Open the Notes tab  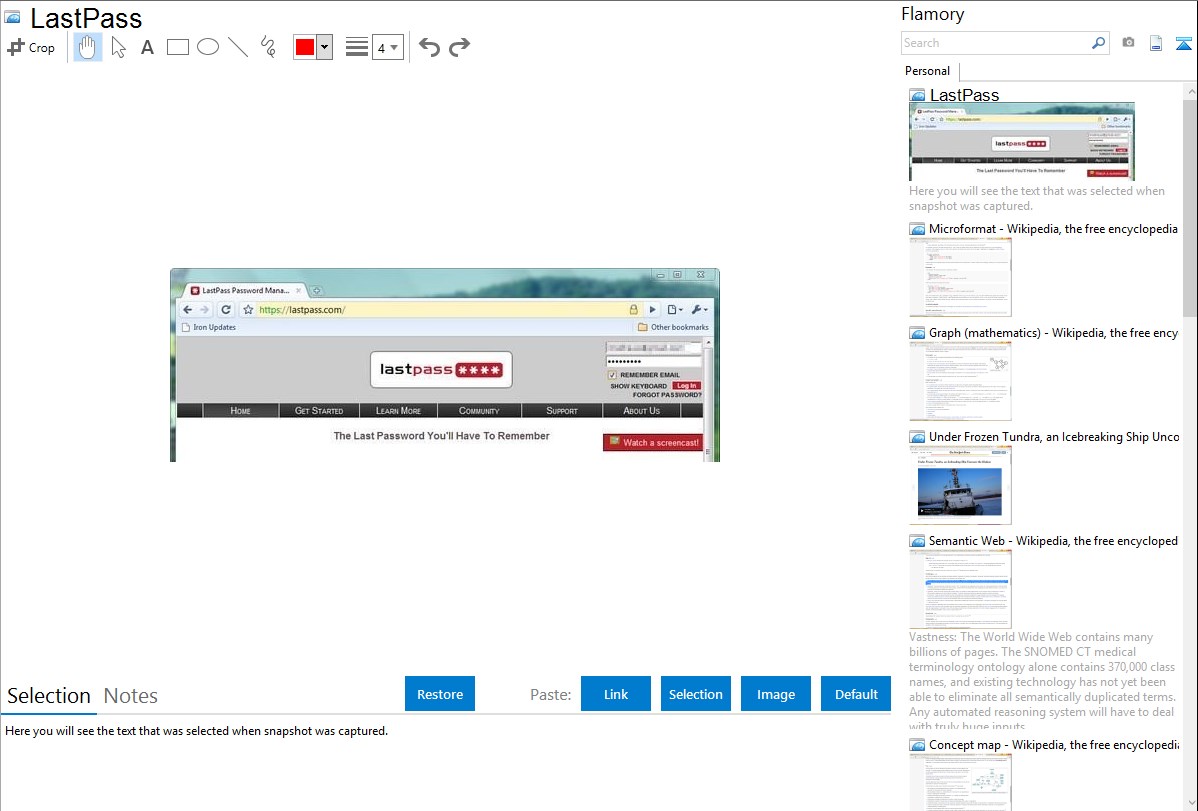pos(131,696)
